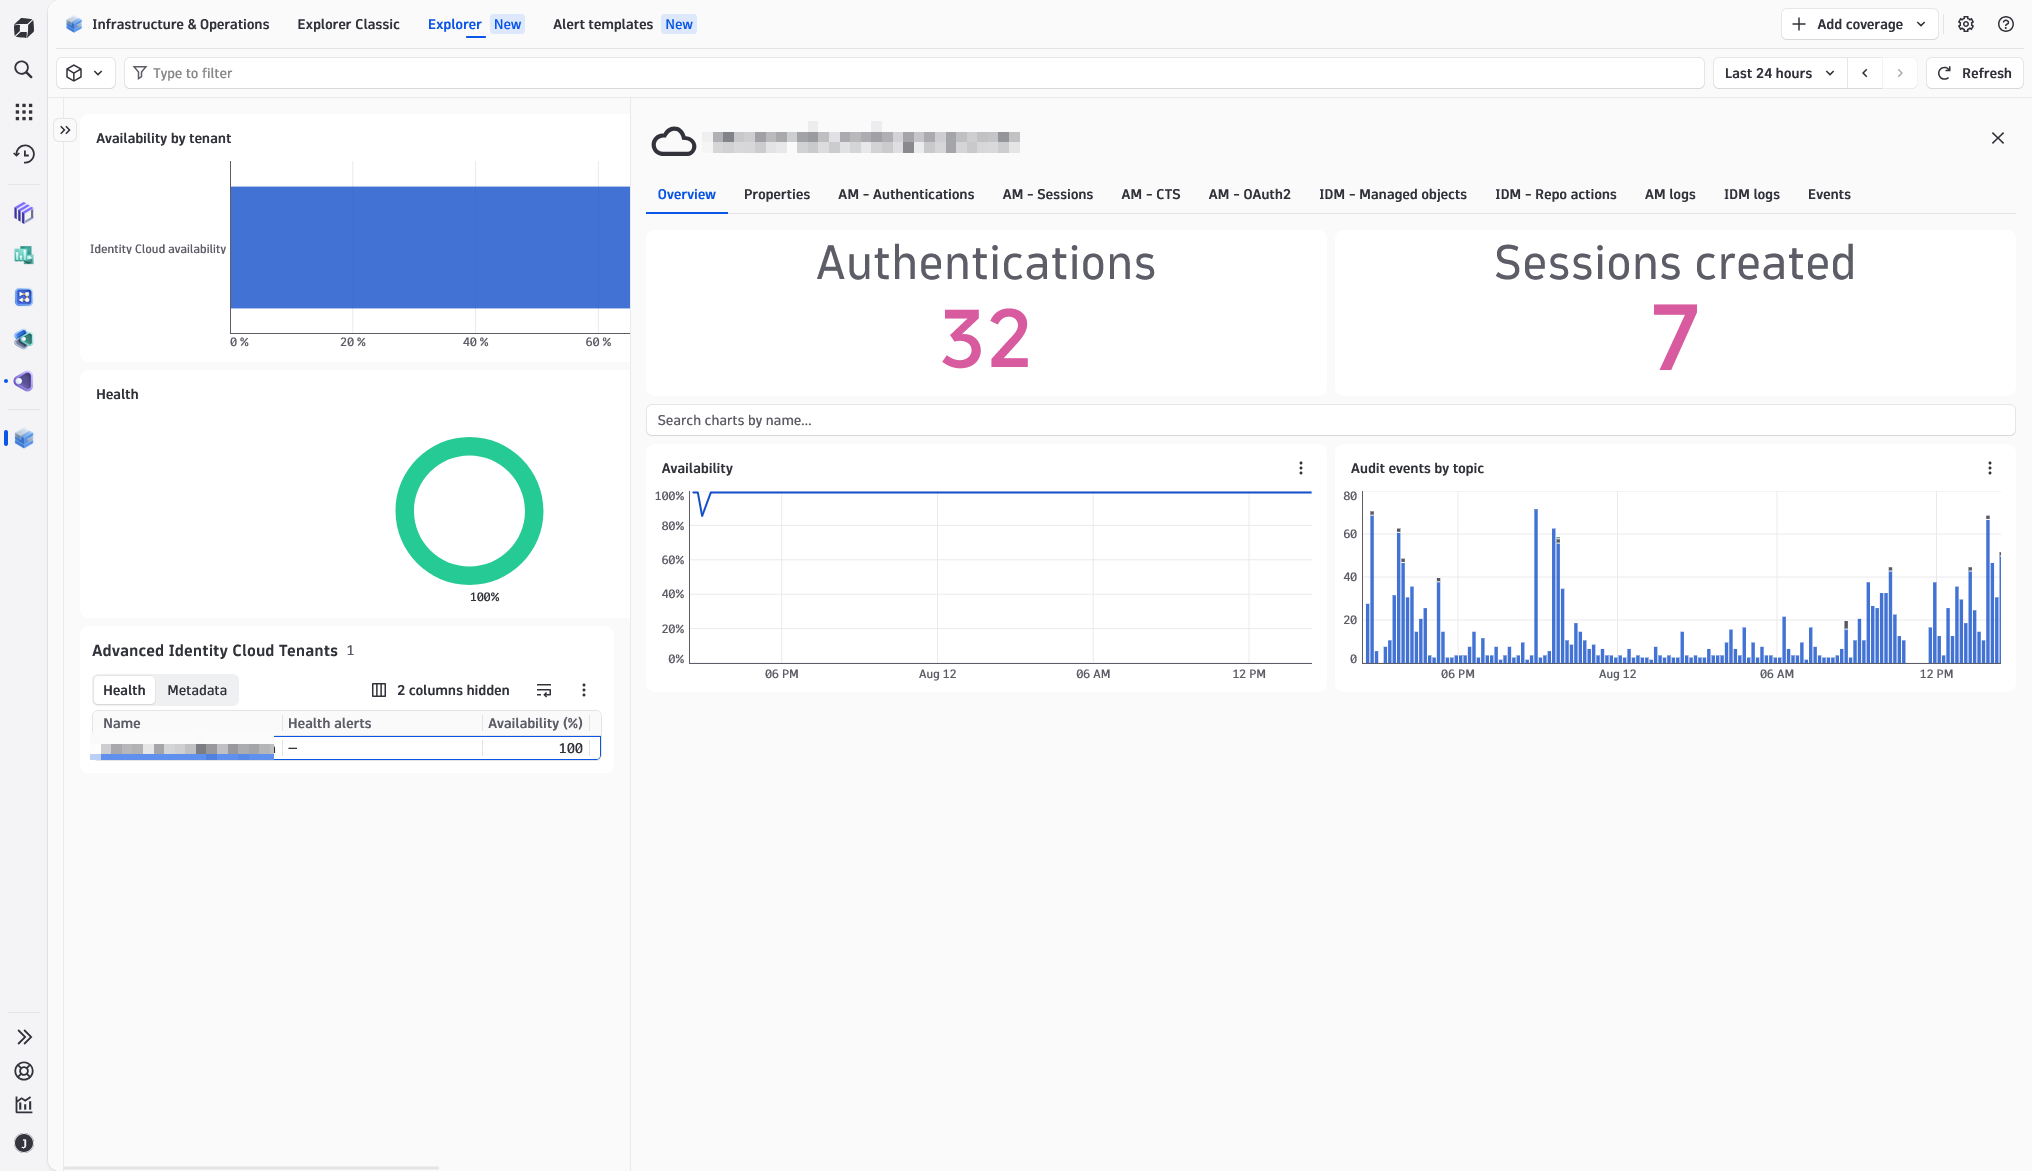Open the AM - Sessions tab

1048,194
